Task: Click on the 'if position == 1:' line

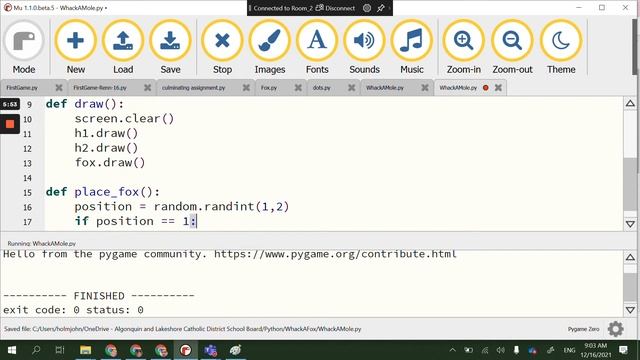Action: pyautogui.click(x=136, y=221)
